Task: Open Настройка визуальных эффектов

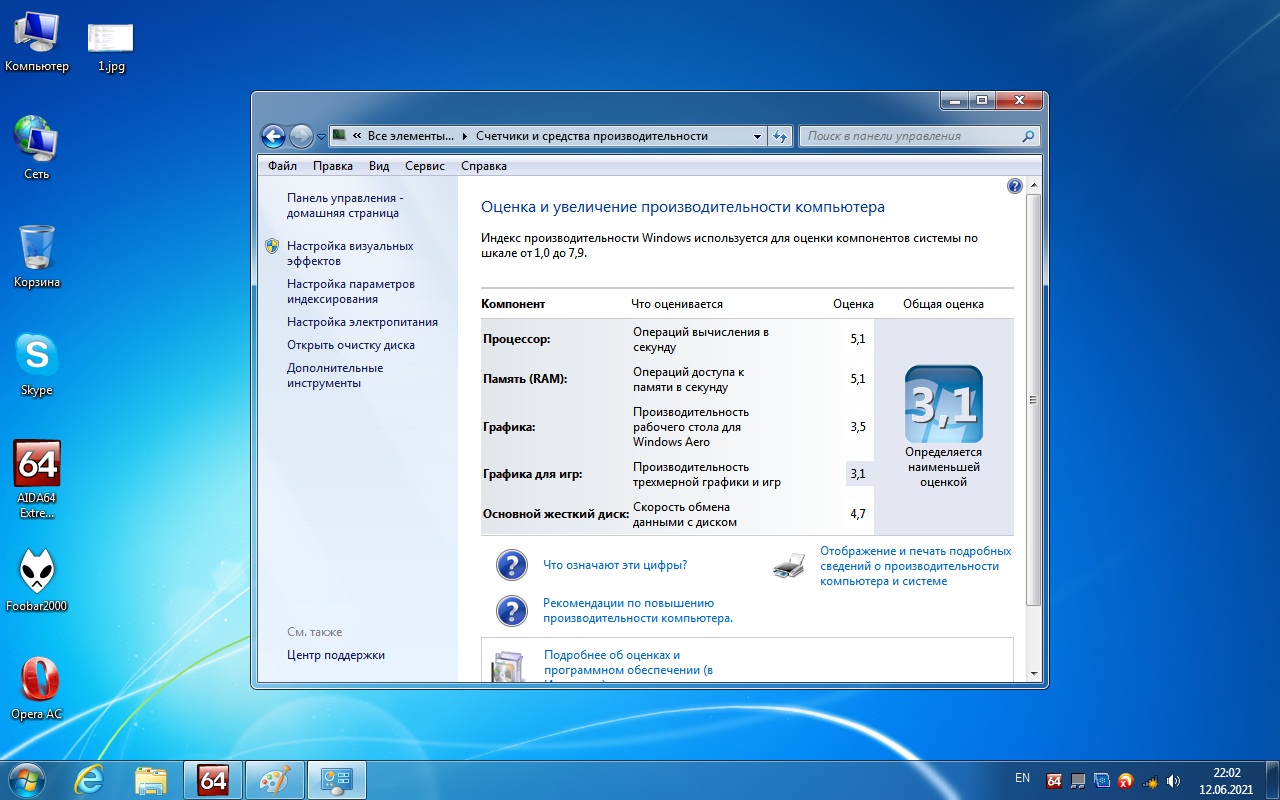Action: pos(350,253)
